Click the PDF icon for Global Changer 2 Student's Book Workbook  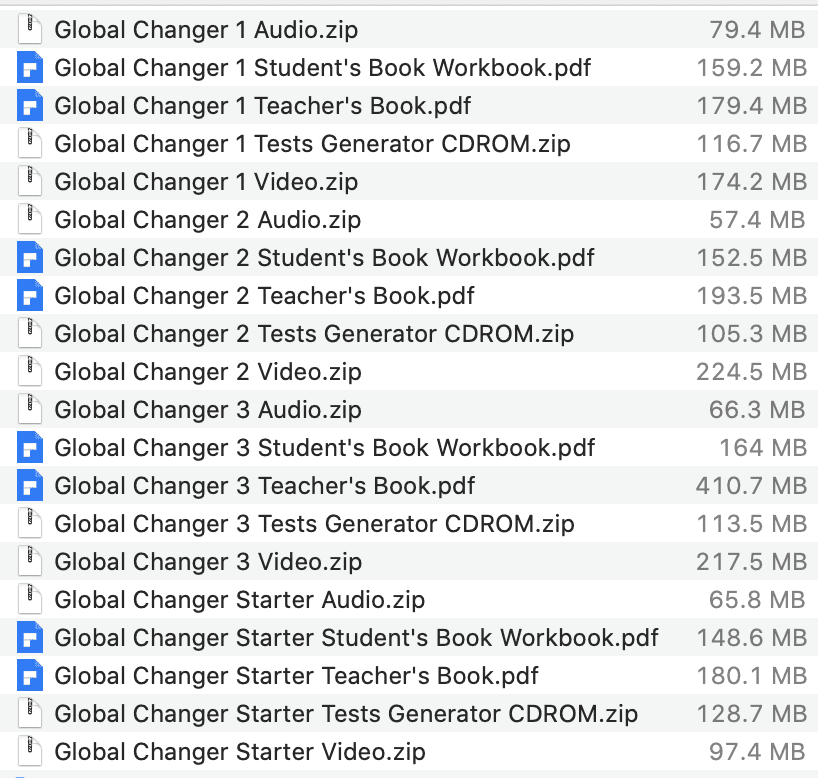click(x=32, y=257)
